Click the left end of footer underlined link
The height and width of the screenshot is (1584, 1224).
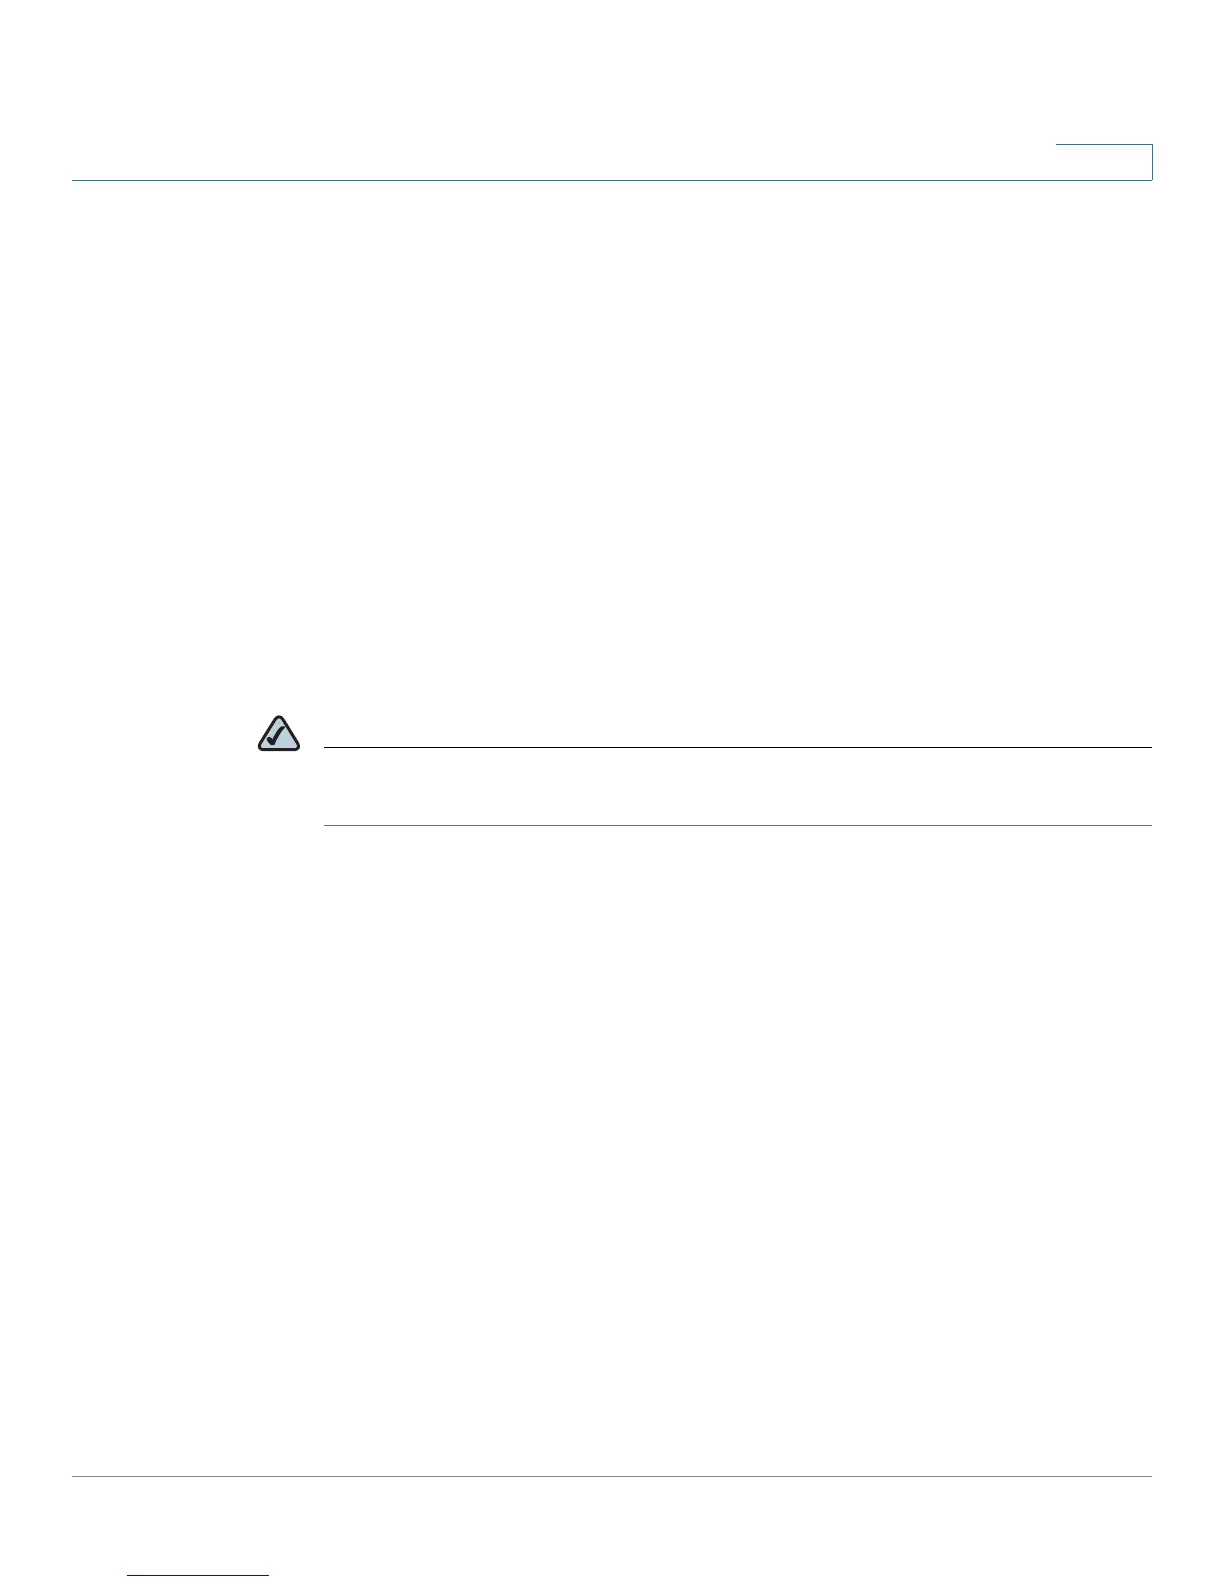132,1575
